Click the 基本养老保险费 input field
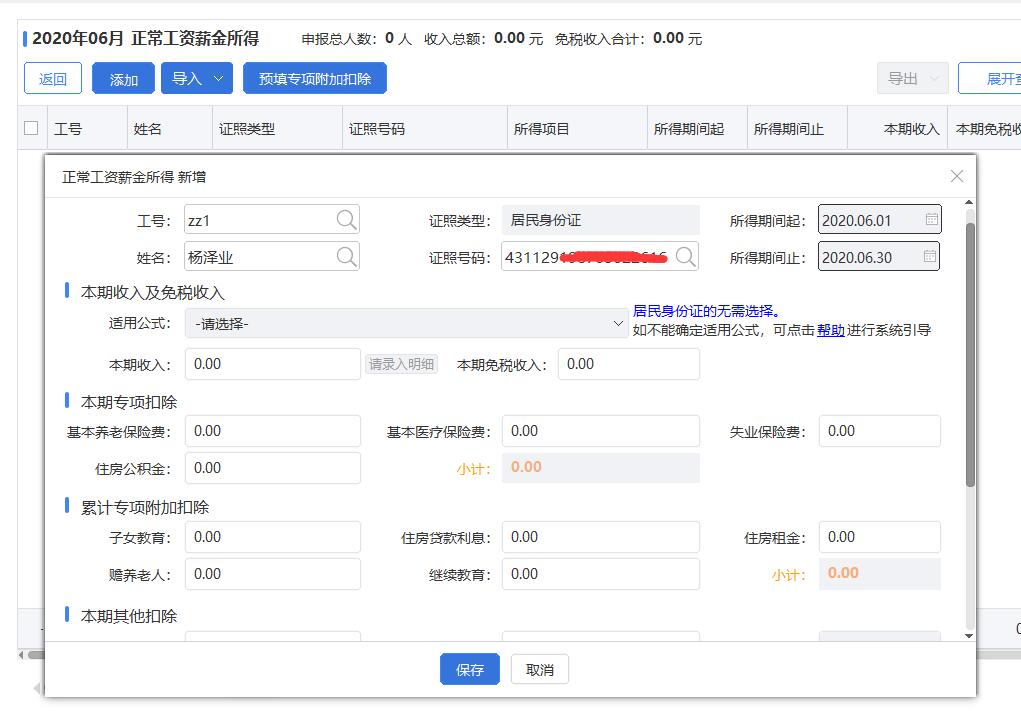Viewport: 1021px width, 711px height. [273, 431]
